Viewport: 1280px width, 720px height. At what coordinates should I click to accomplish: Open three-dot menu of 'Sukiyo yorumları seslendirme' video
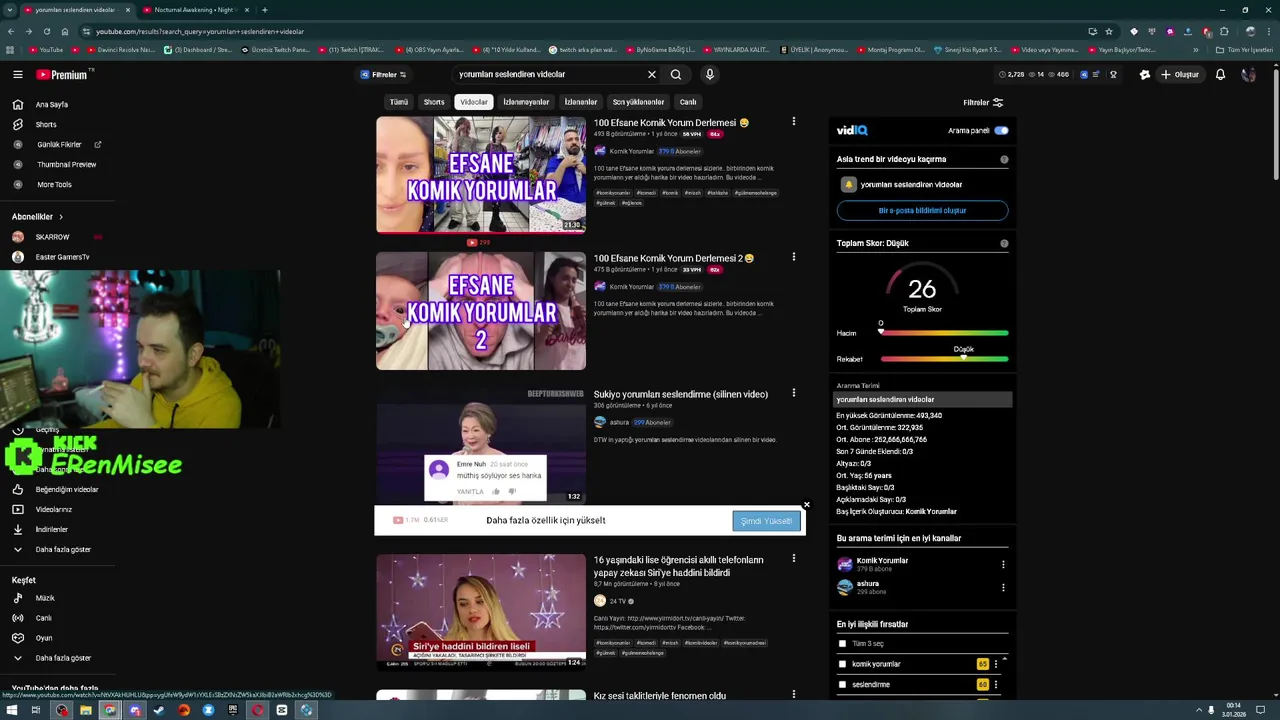coord(794,393)
